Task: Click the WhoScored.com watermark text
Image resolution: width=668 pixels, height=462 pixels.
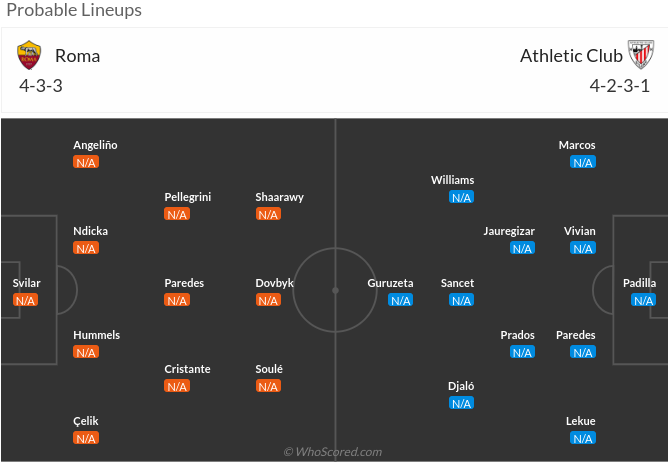Action: 333,452
